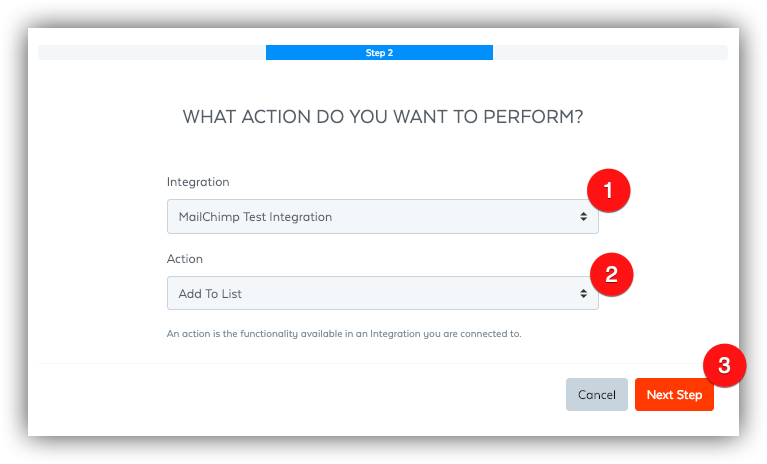Click the 'Add To List' selected value text

pyautogui.click(x=210, y=294)
